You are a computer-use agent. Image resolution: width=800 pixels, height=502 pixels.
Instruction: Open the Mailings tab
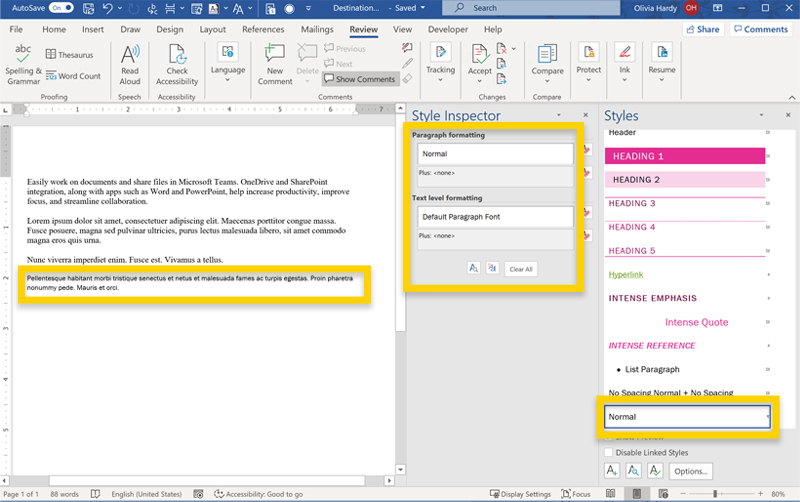317,30
